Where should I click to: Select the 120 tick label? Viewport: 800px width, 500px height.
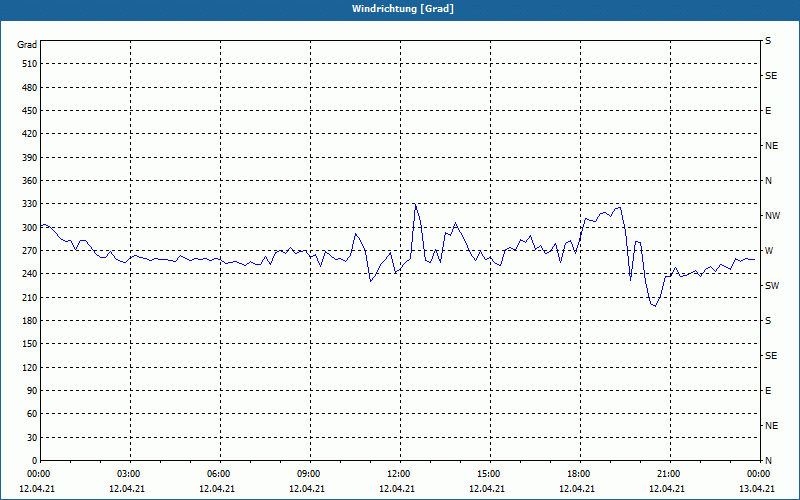pyautogui.click(x=30, y=367)
